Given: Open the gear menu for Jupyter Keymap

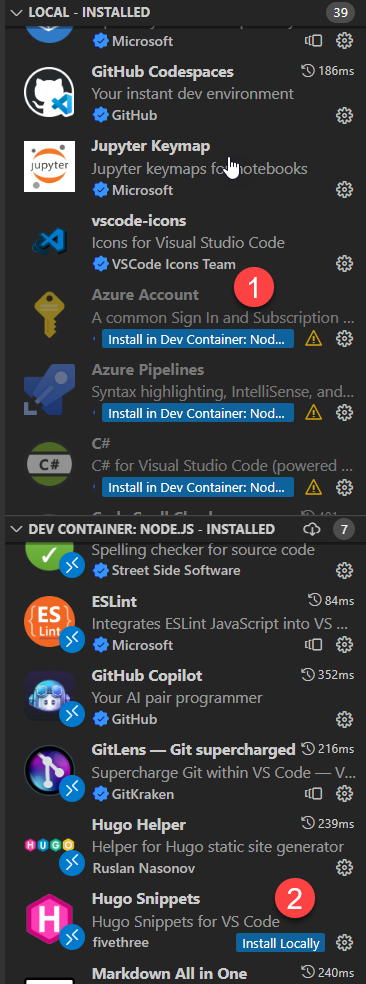Looking at the screenshot, I should [x=343, y=190].
